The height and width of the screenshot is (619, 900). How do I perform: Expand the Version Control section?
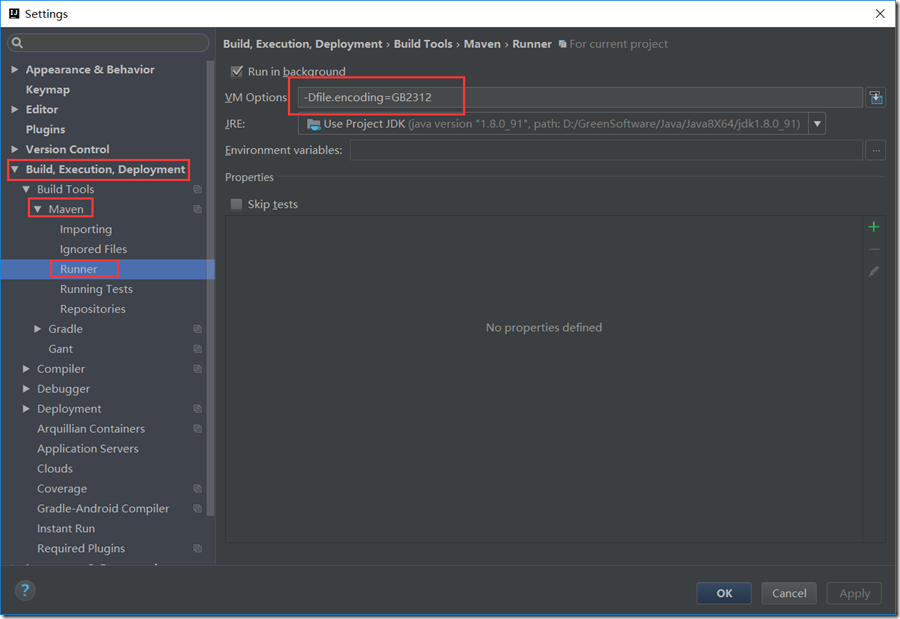[x=15, y=149]
